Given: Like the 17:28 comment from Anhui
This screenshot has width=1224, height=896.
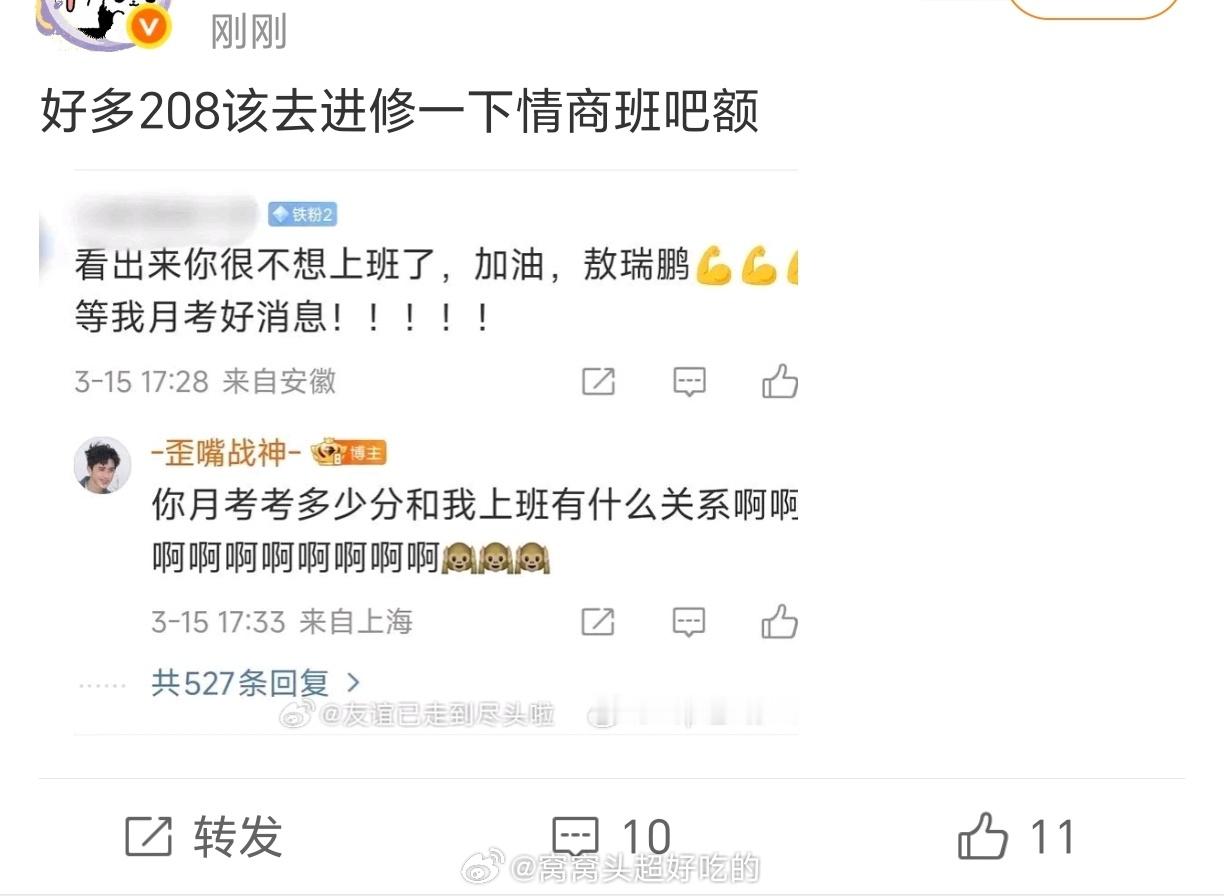Looking at the screenshot, I should point(780,381).
